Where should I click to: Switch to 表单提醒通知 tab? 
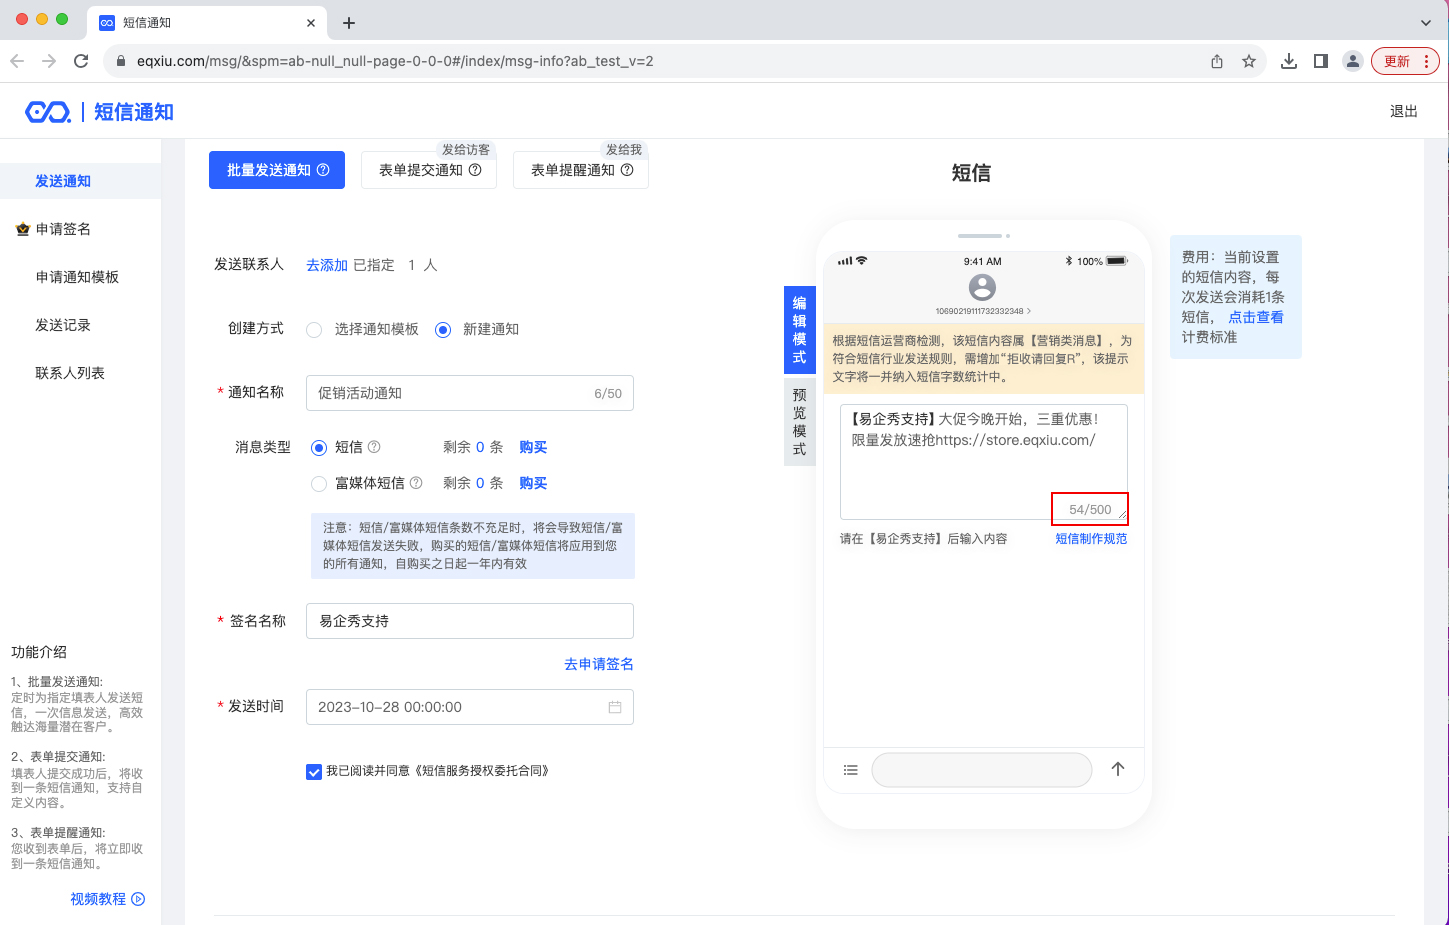tap(581, 170)
